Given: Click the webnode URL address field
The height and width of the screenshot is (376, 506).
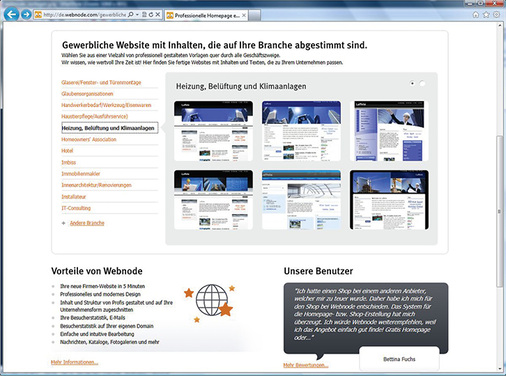Looking at the screenshot, I should tap(85, 15).
